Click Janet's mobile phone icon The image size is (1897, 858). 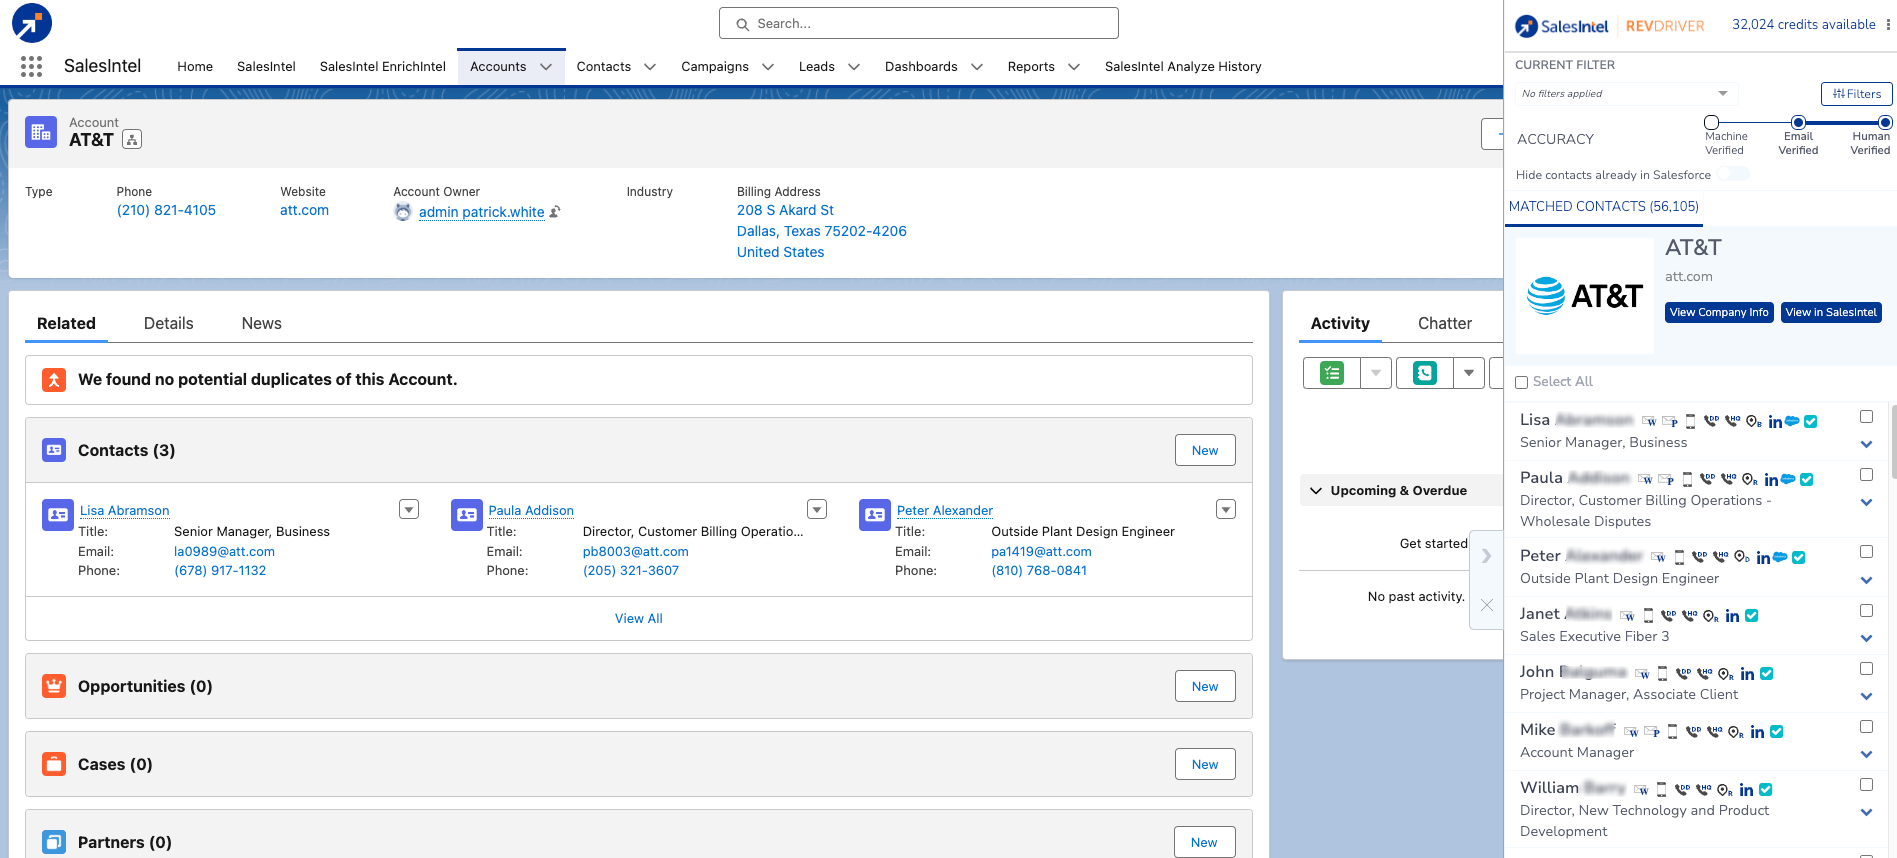click(1649, 615)
